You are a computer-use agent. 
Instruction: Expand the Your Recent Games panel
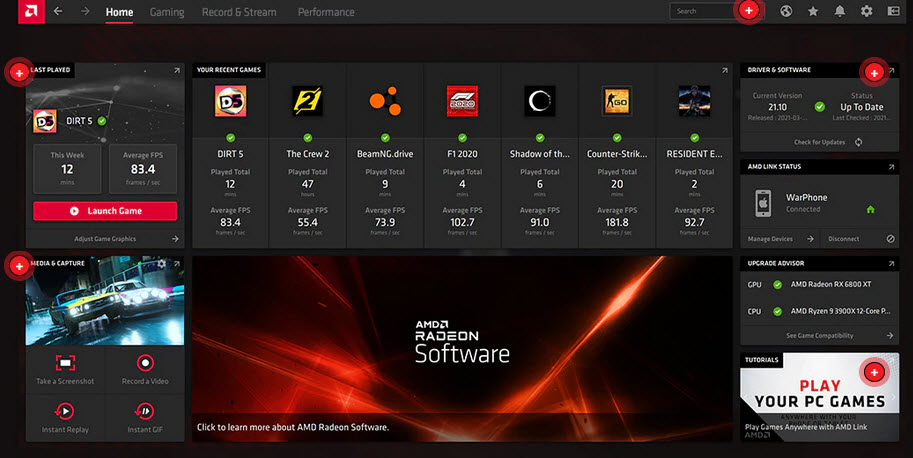click(x=724, y=70)
